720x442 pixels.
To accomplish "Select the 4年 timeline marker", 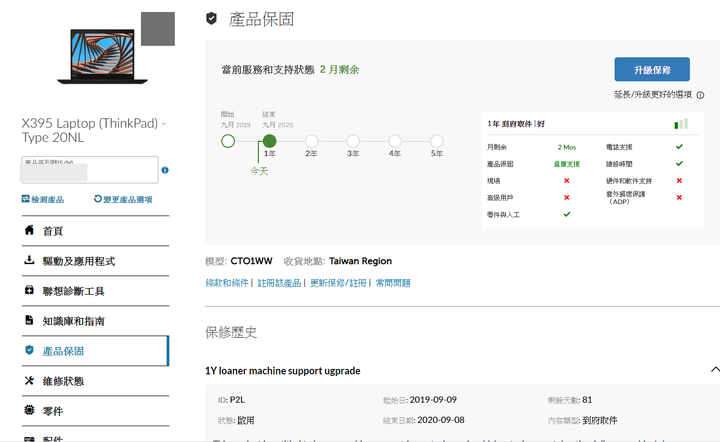I will (x=395, y=141).
